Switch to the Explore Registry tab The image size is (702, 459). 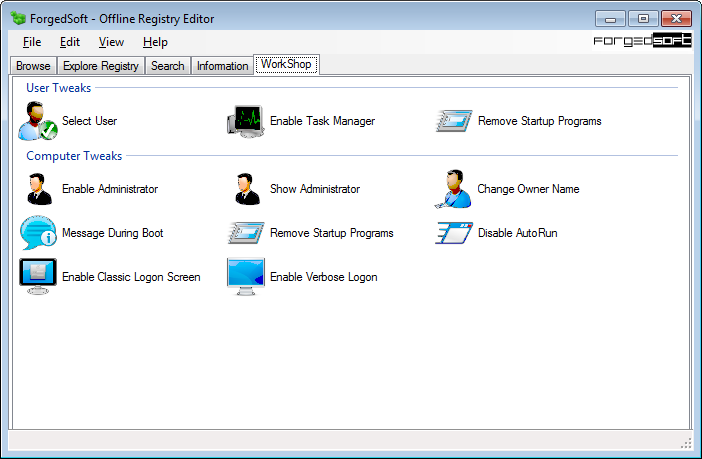point(101,66)
